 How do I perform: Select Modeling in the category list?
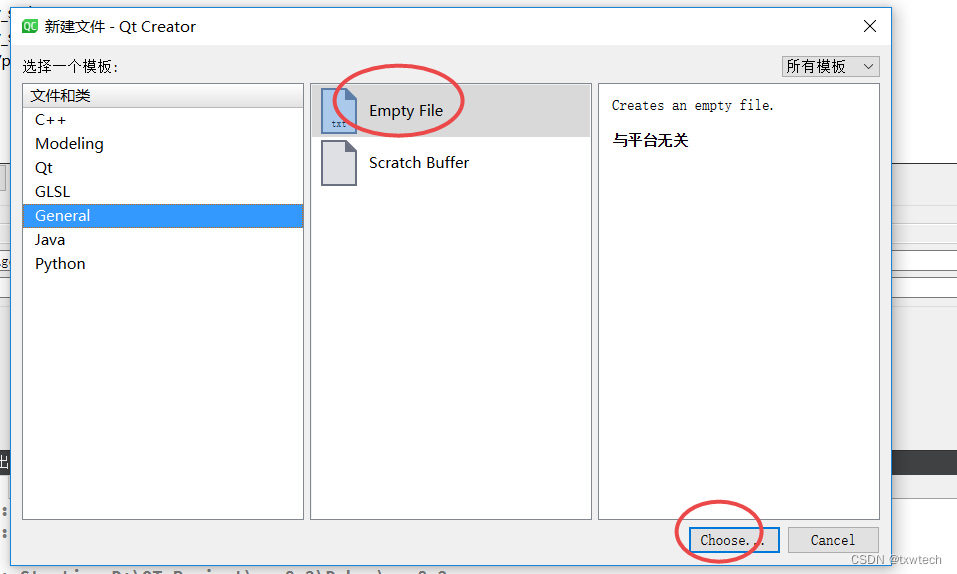click(x=163, y=144)
